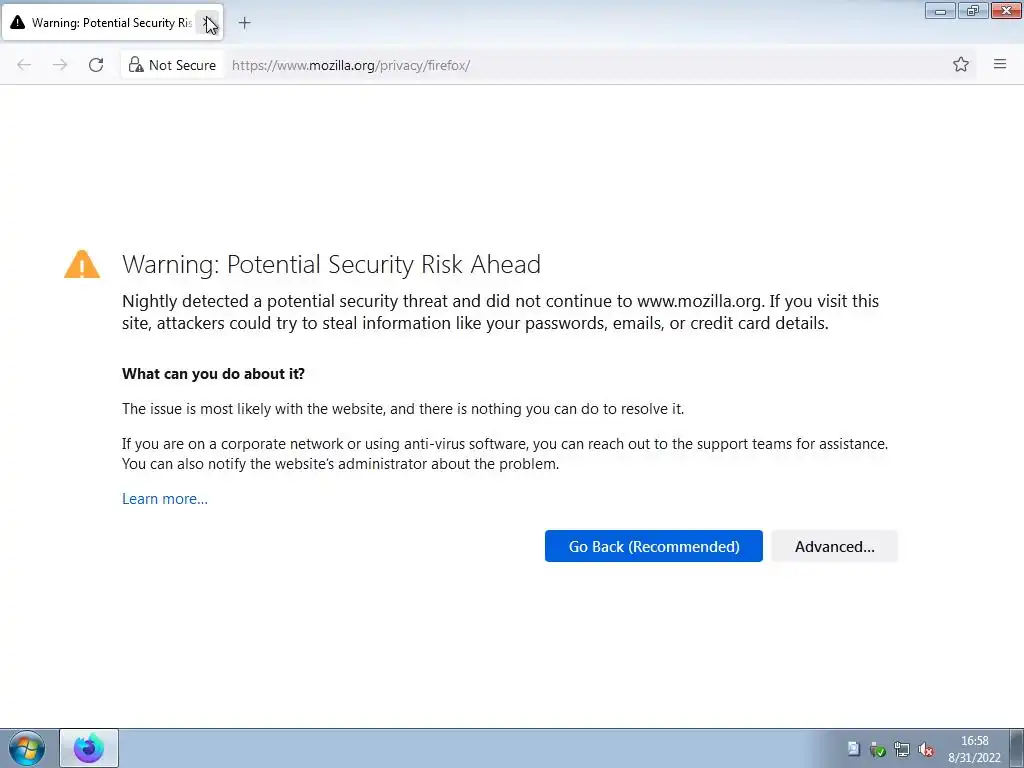
Task: Click the orange warning triangle icon
Action: (82, 264)
